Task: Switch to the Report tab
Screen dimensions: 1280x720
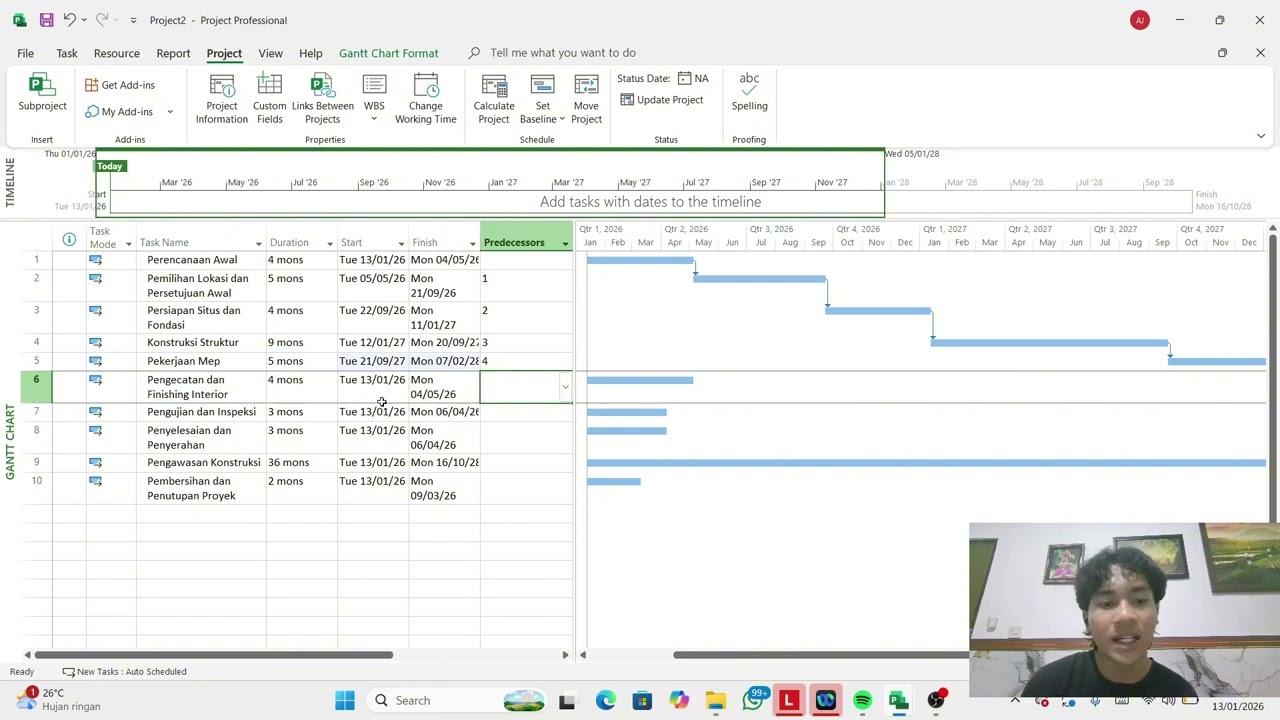Action: point(173,53)
